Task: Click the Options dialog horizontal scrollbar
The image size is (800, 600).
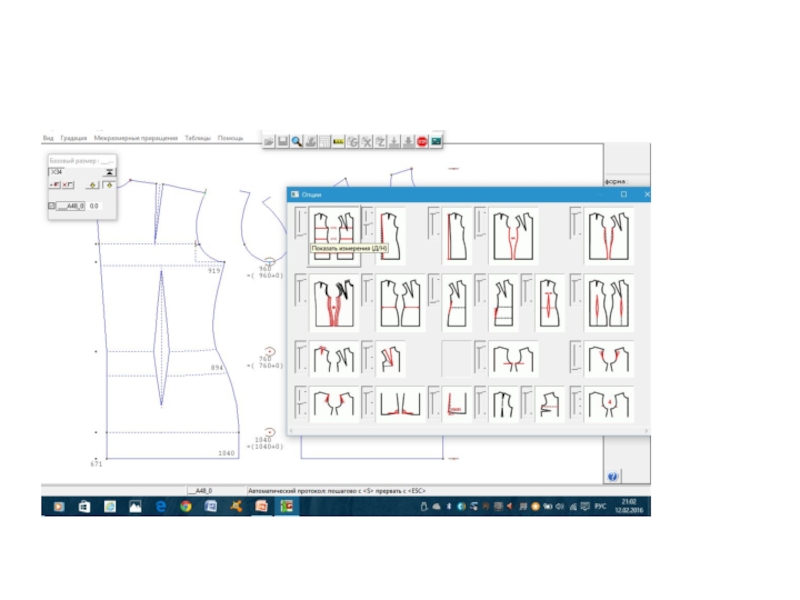Action: (468, 431)
